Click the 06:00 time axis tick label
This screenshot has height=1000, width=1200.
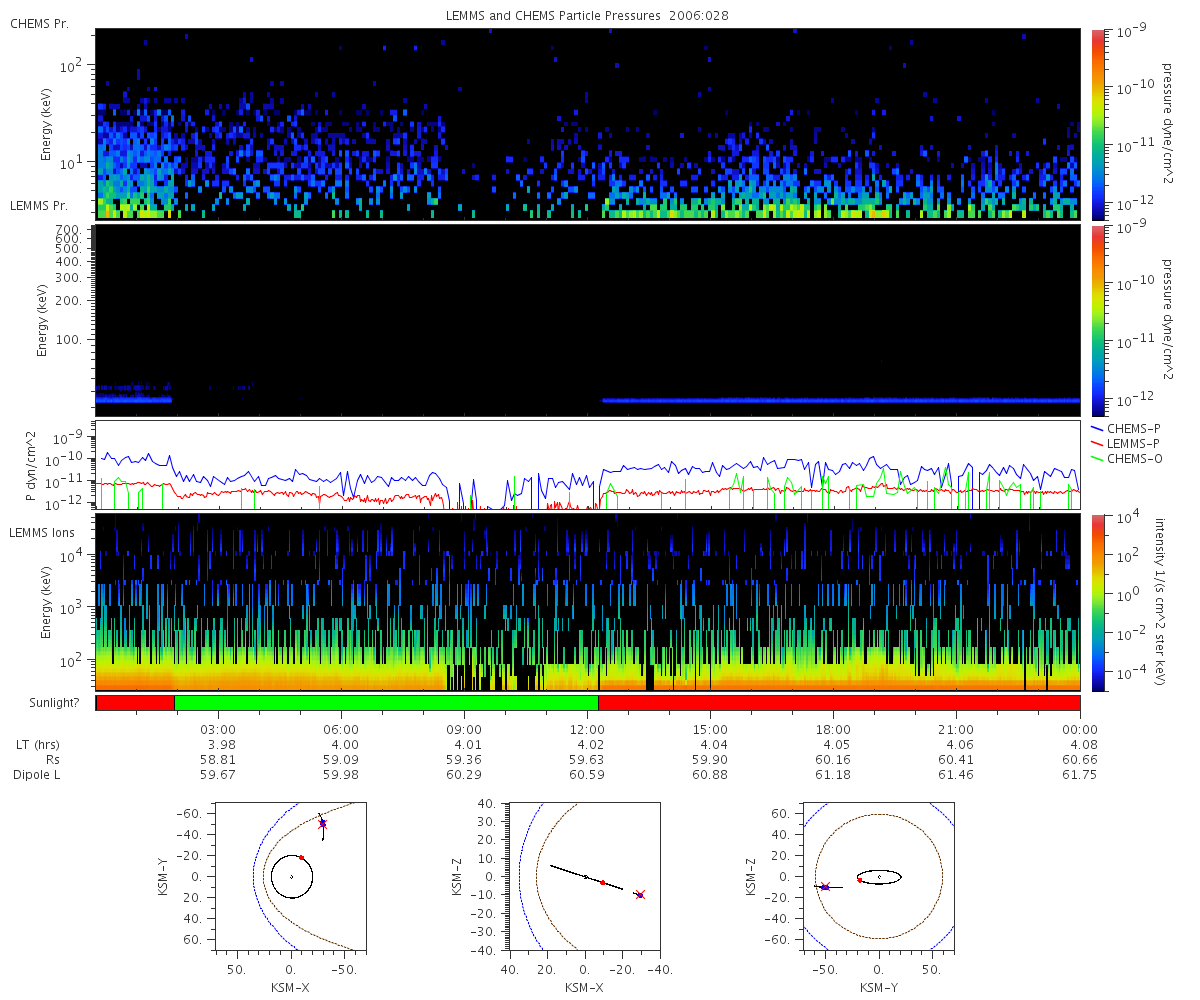[341, 728]
